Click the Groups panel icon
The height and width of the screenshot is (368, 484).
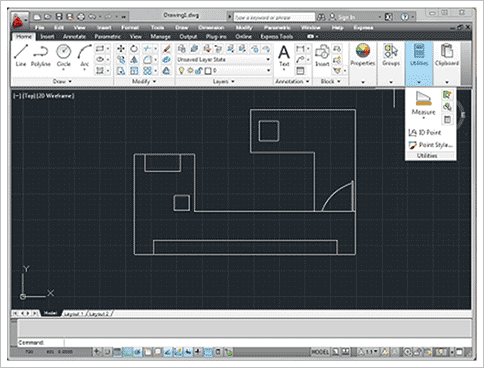click(391, 55)
